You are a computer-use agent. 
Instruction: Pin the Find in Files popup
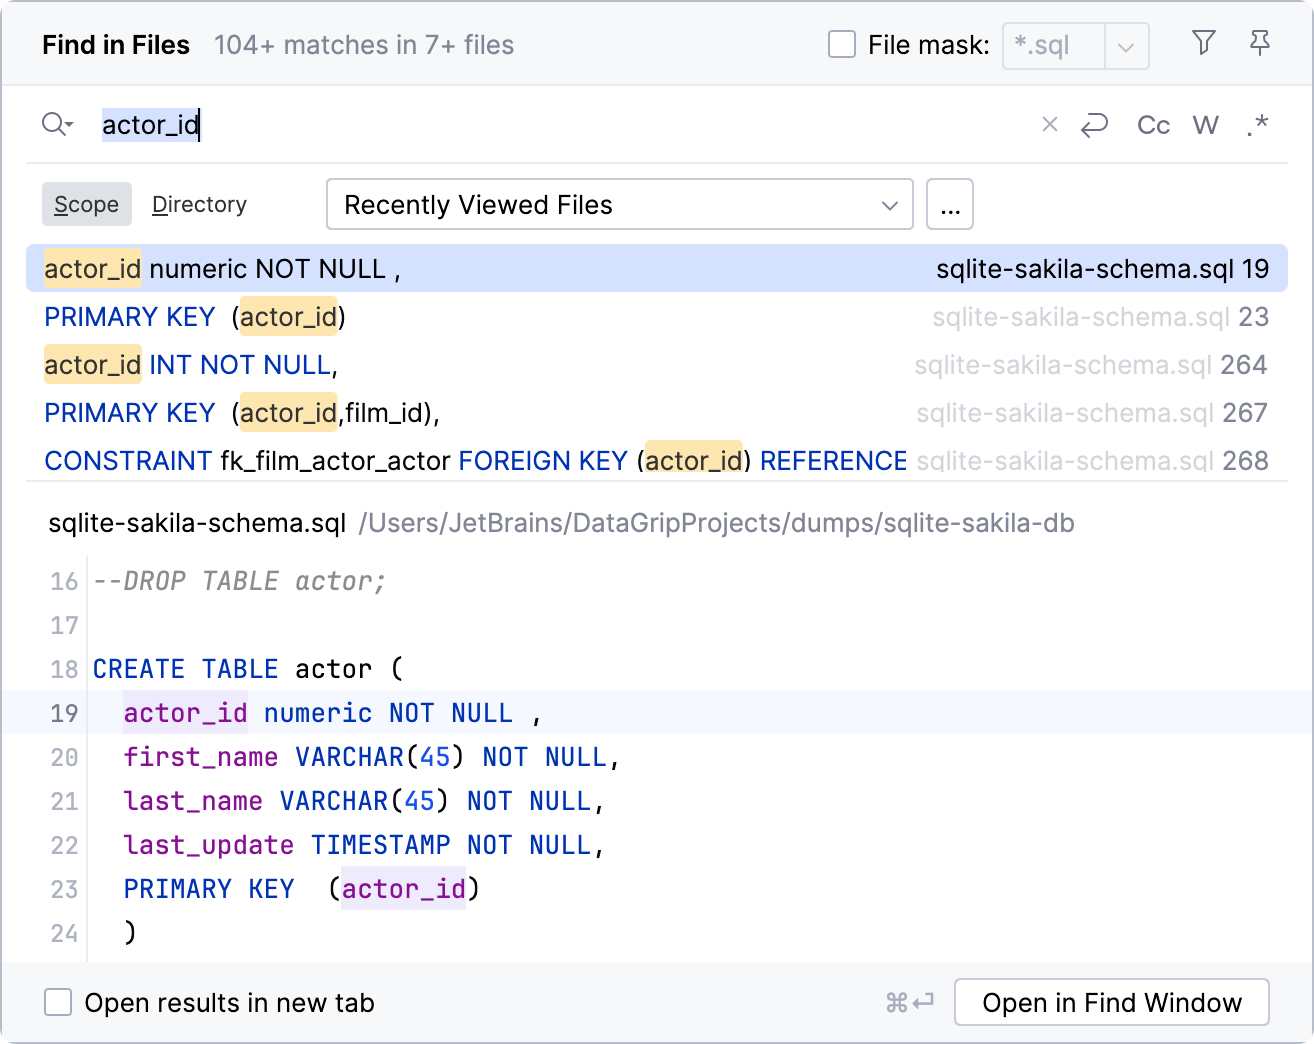[1259, 44]
